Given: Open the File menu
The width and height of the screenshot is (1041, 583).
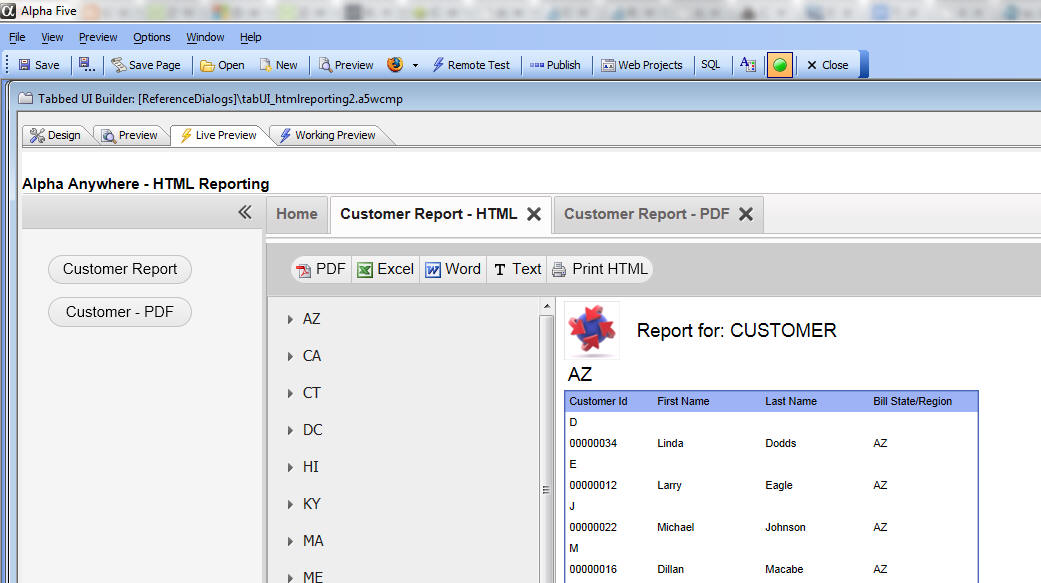Looking at the screenshot, I should click(x=17, y=37).
